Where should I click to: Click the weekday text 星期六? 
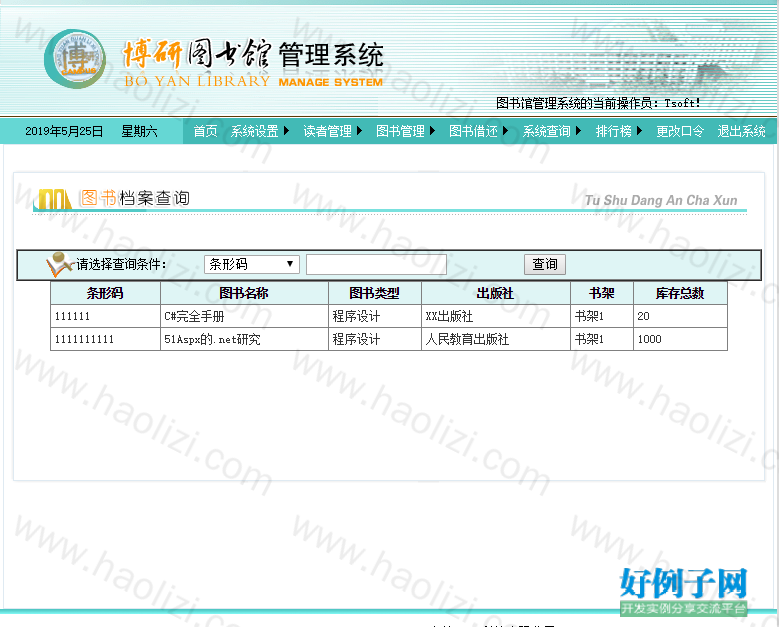(x=140, y=131)
